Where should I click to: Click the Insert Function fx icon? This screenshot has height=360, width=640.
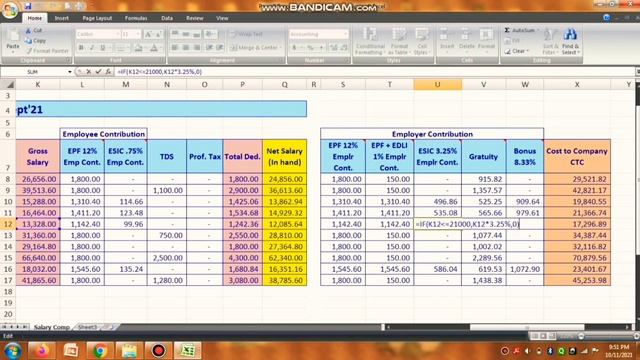(108, 72)
